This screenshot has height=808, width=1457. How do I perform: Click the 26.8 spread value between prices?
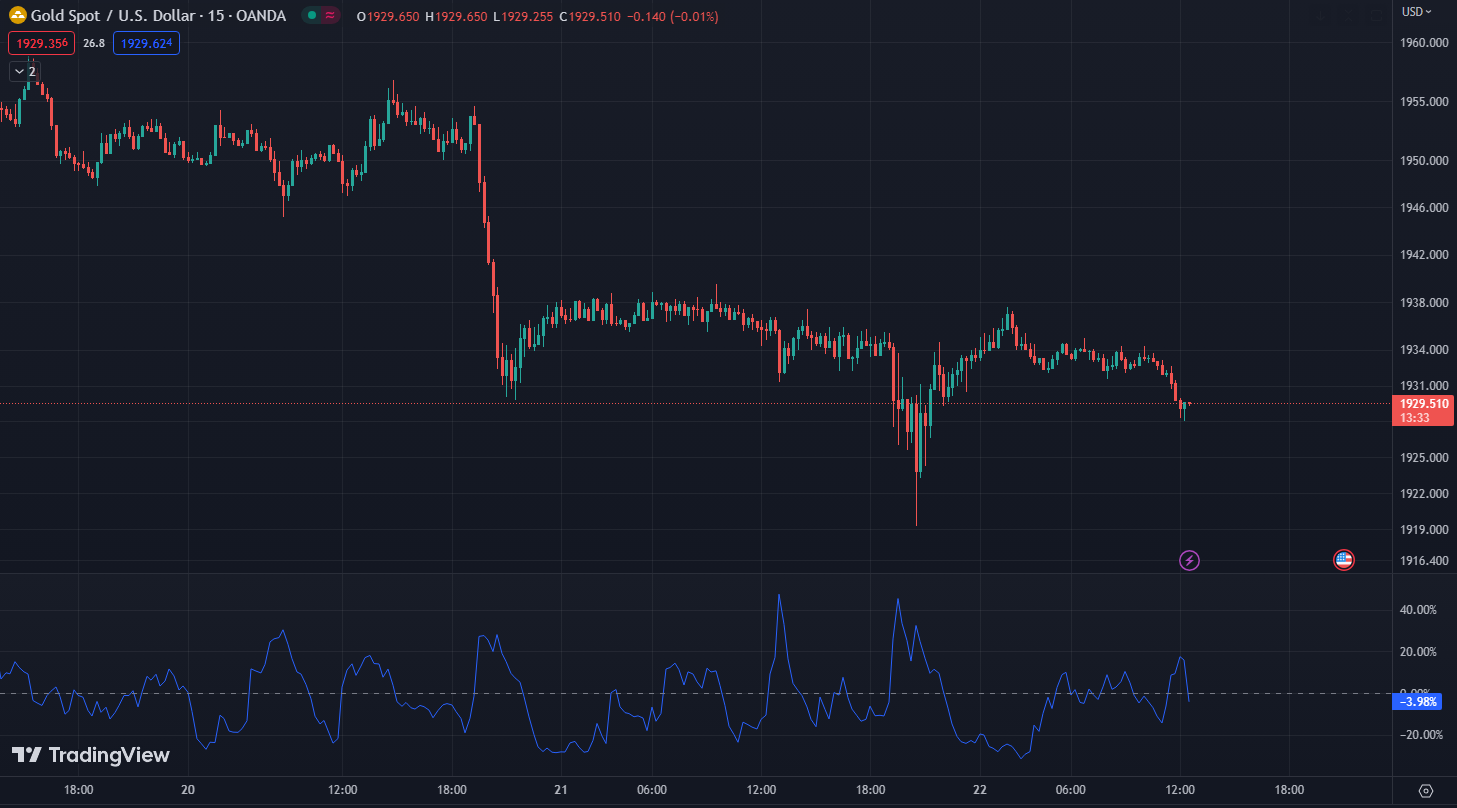tap(94, 43)
